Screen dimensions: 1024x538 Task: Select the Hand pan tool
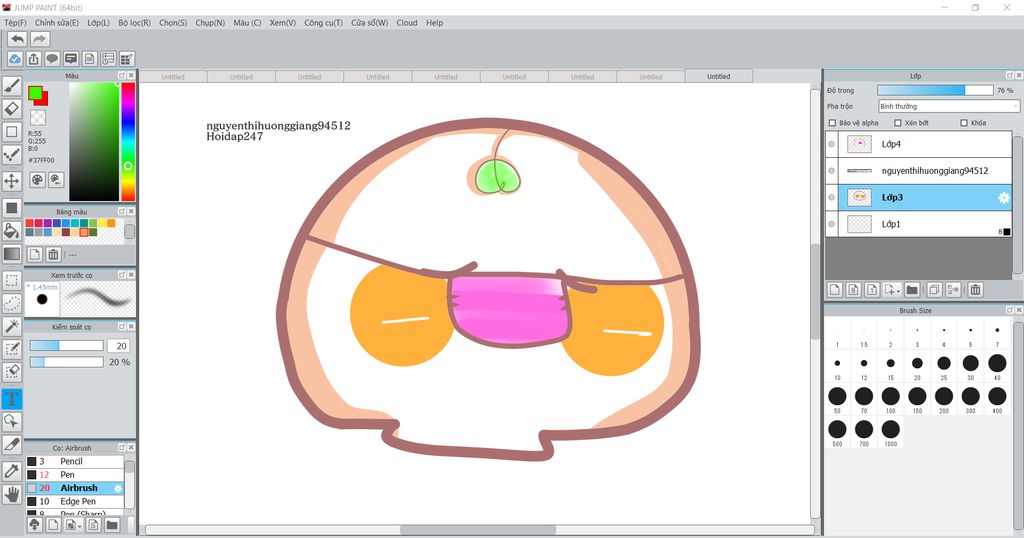tap(12, 494)
